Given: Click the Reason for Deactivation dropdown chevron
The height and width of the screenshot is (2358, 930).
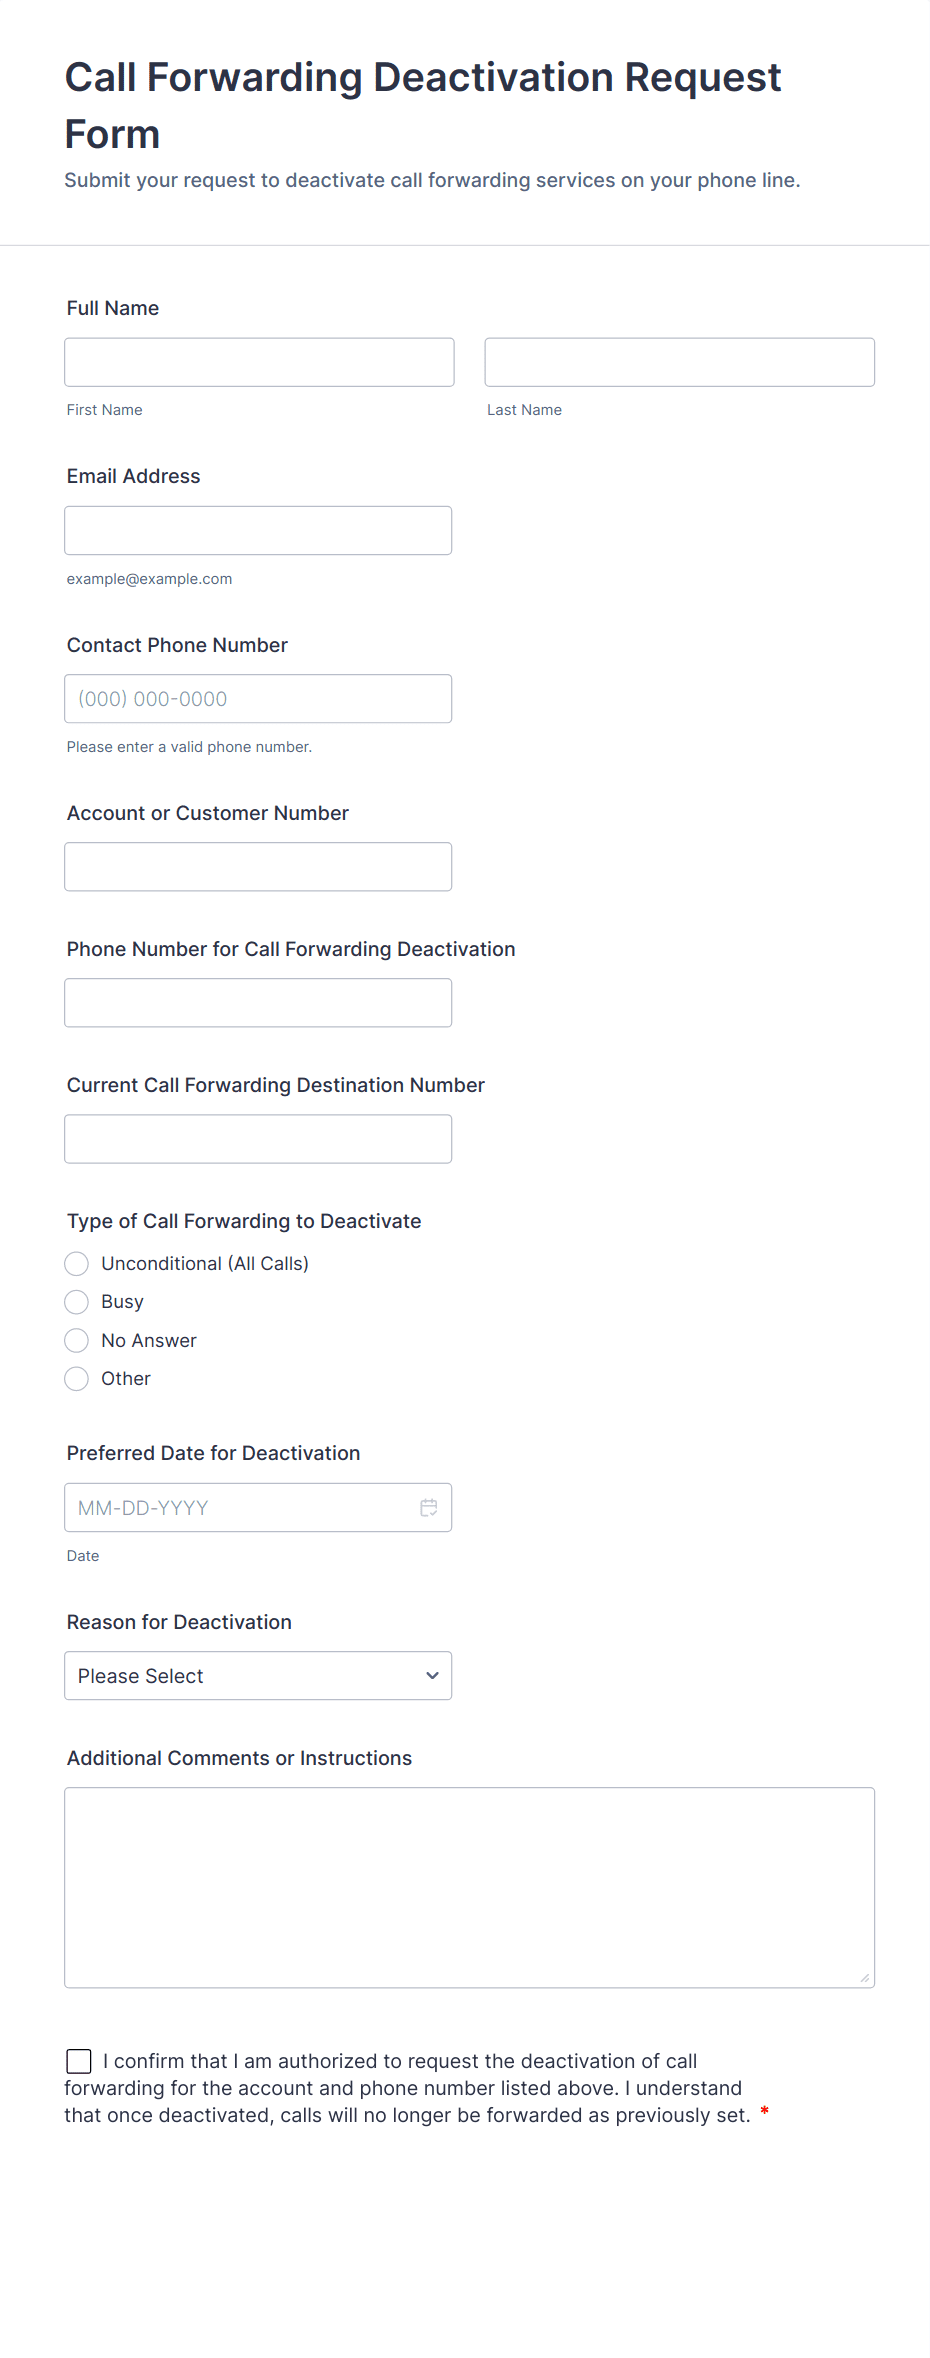Looking at the screenshot, I should pyautogui.click(x=432, y=1675).
